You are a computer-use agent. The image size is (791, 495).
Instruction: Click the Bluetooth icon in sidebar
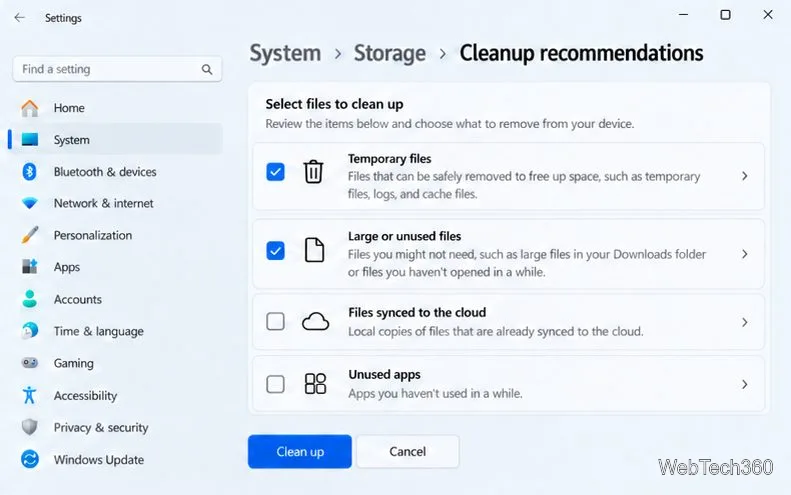coord(29,172)
